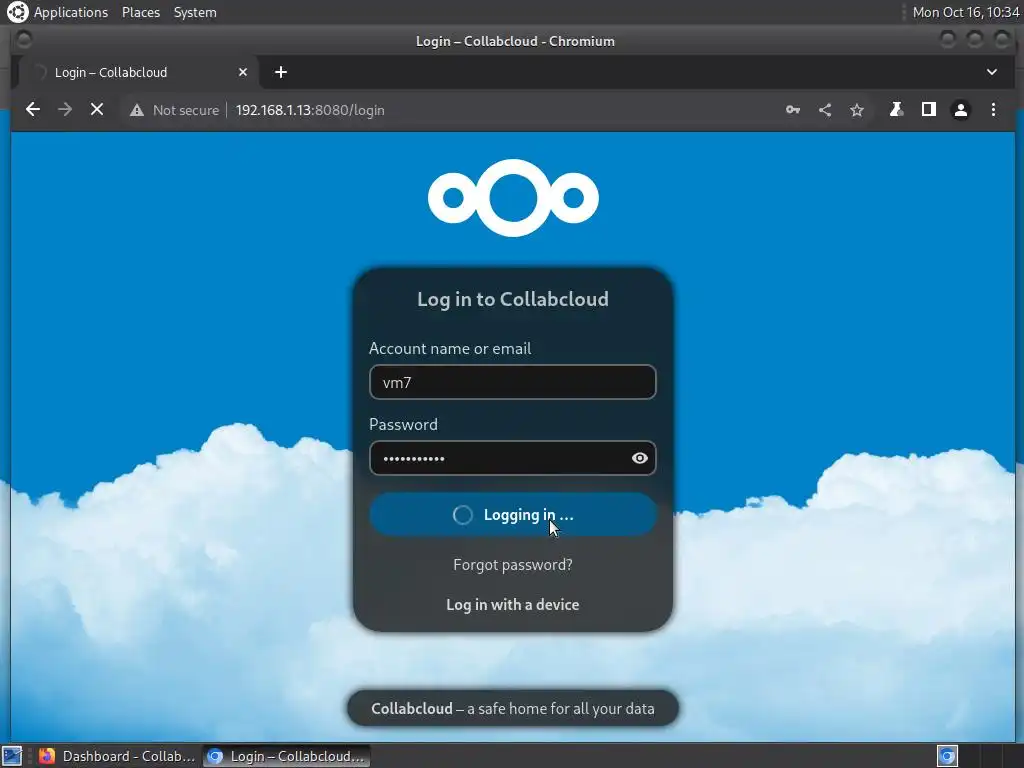Click the Collabcloud logo
Screen dimensions: 1024x768
coord(513,197)
